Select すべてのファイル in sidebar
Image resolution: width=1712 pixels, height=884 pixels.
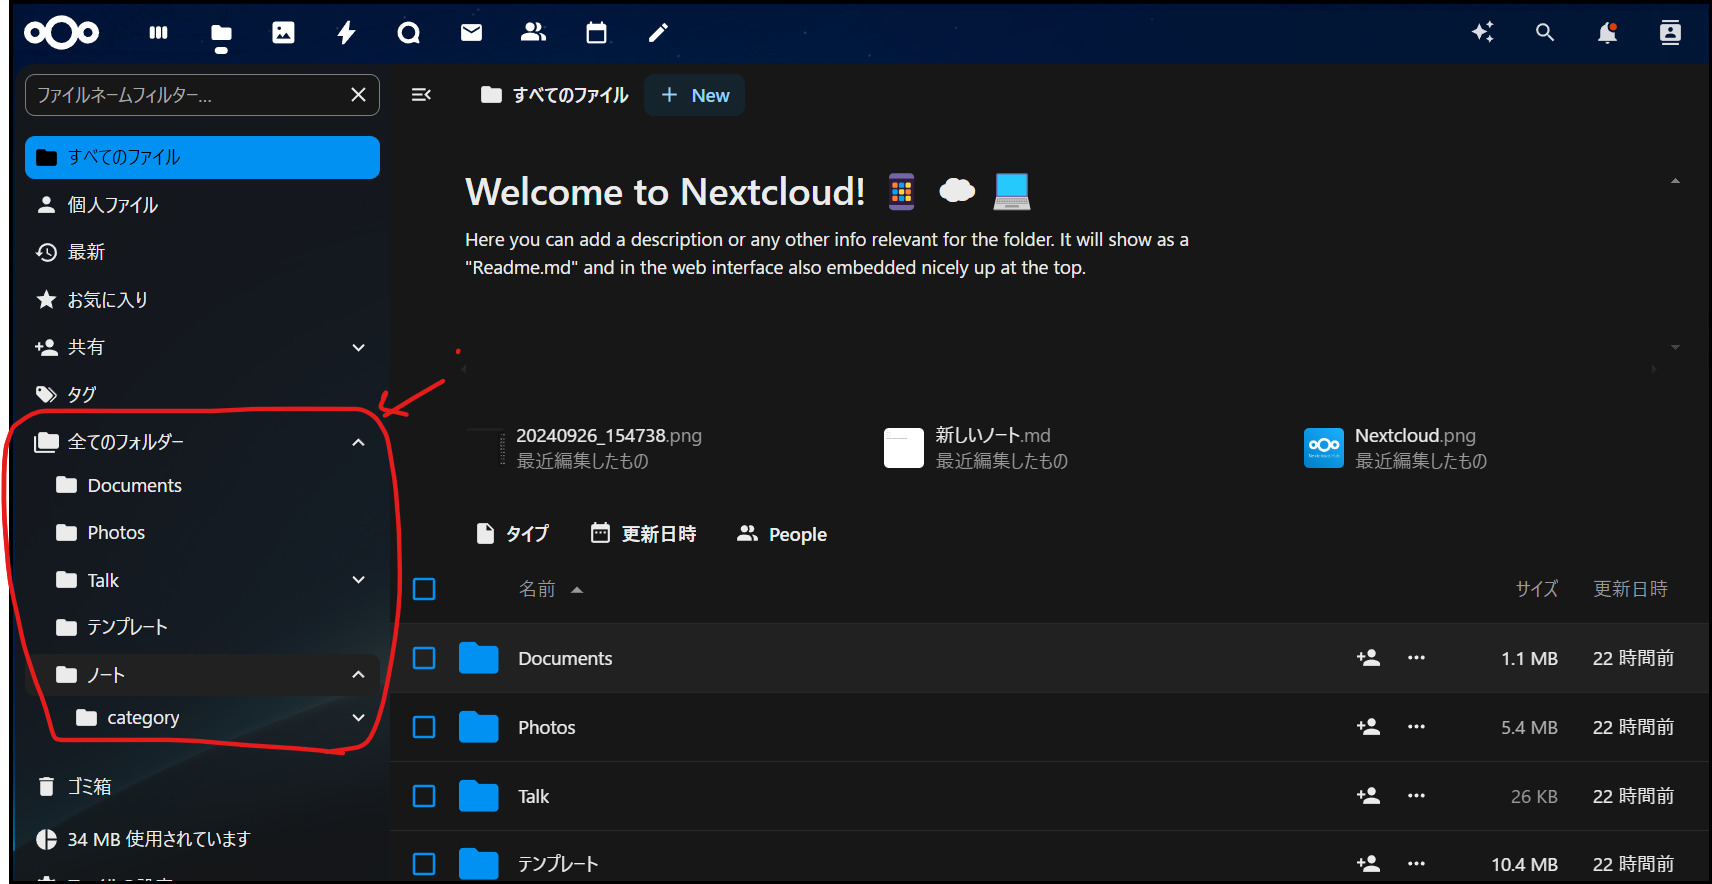click(202, 157)
